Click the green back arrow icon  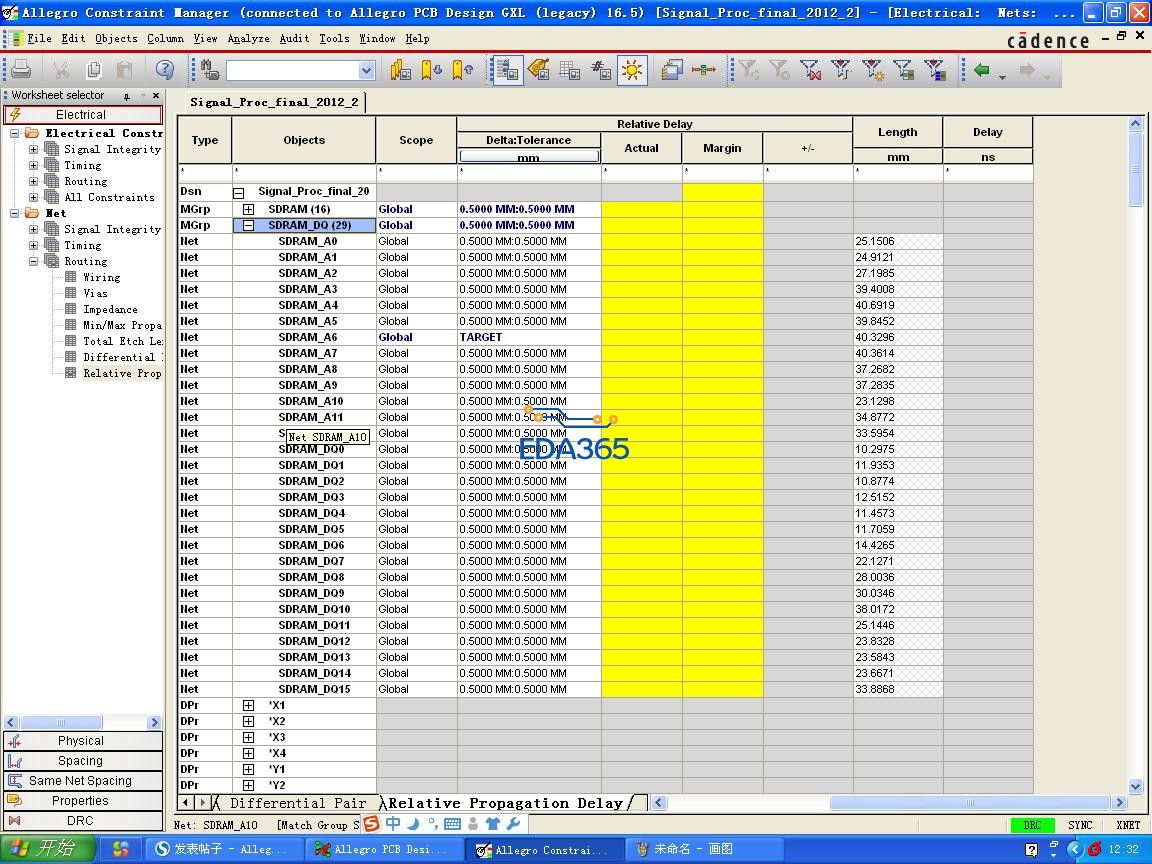[x=981, y=70]
